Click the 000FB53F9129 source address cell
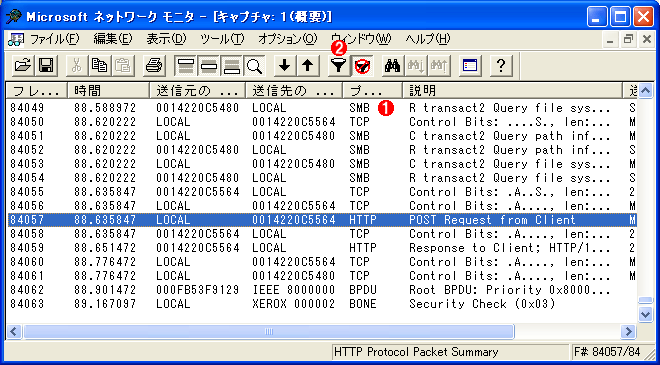660x365 pixels. point(197,290)
